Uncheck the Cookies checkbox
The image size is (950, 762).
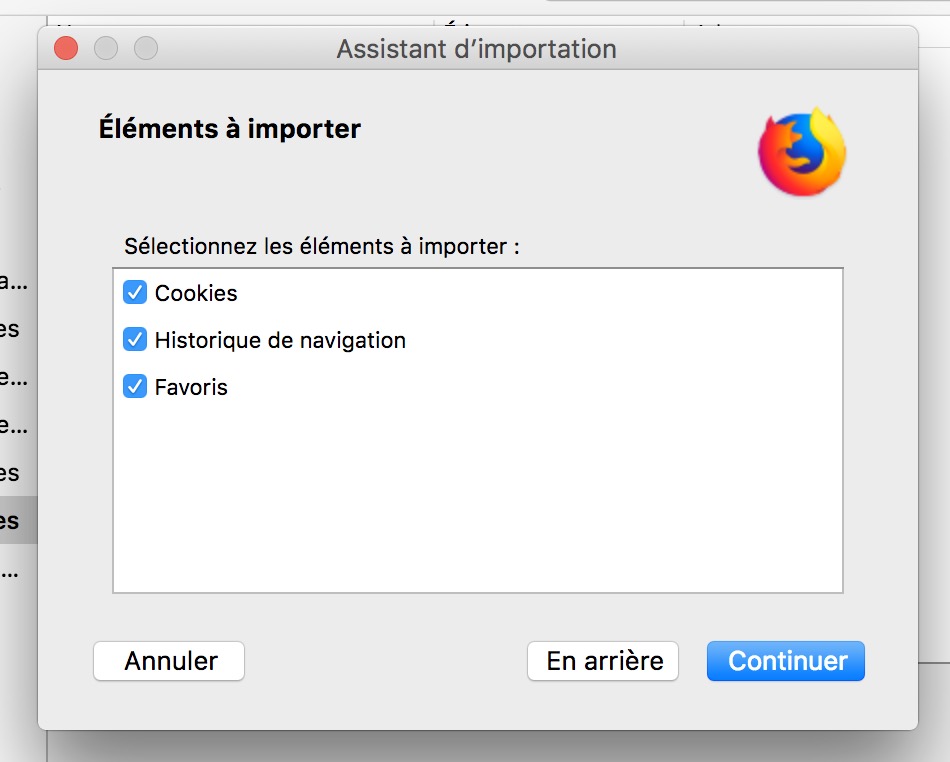pyautogui.click(x=135, y=293)
